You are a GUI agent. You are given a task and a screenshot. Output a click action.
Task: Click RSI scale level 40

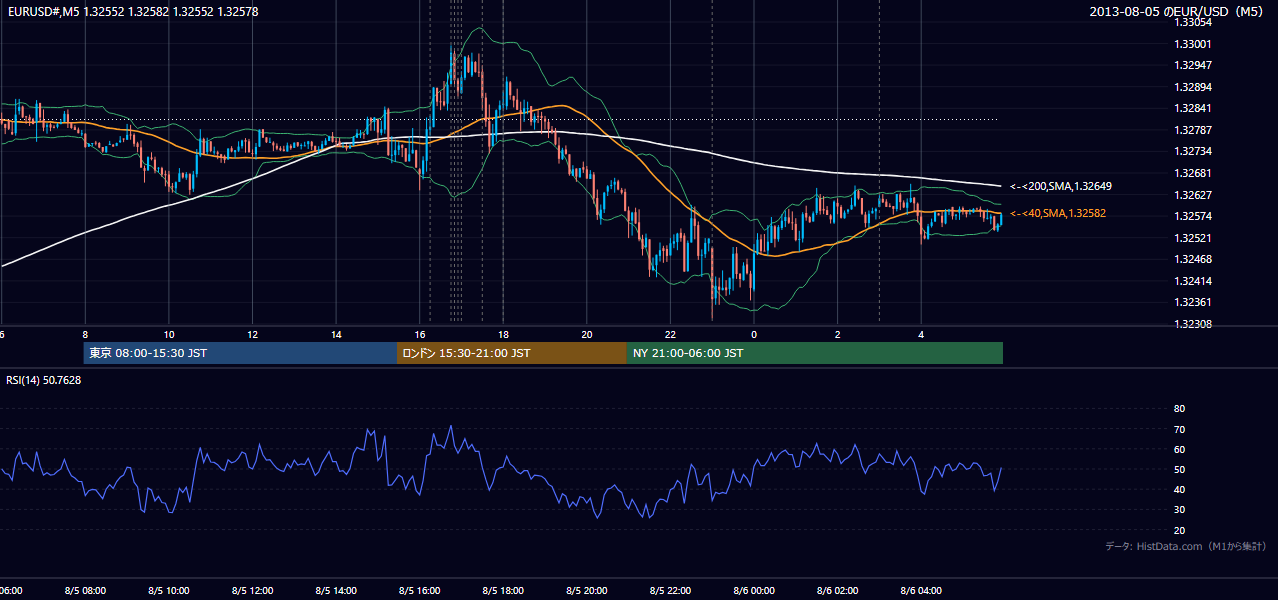(1179, 489)
